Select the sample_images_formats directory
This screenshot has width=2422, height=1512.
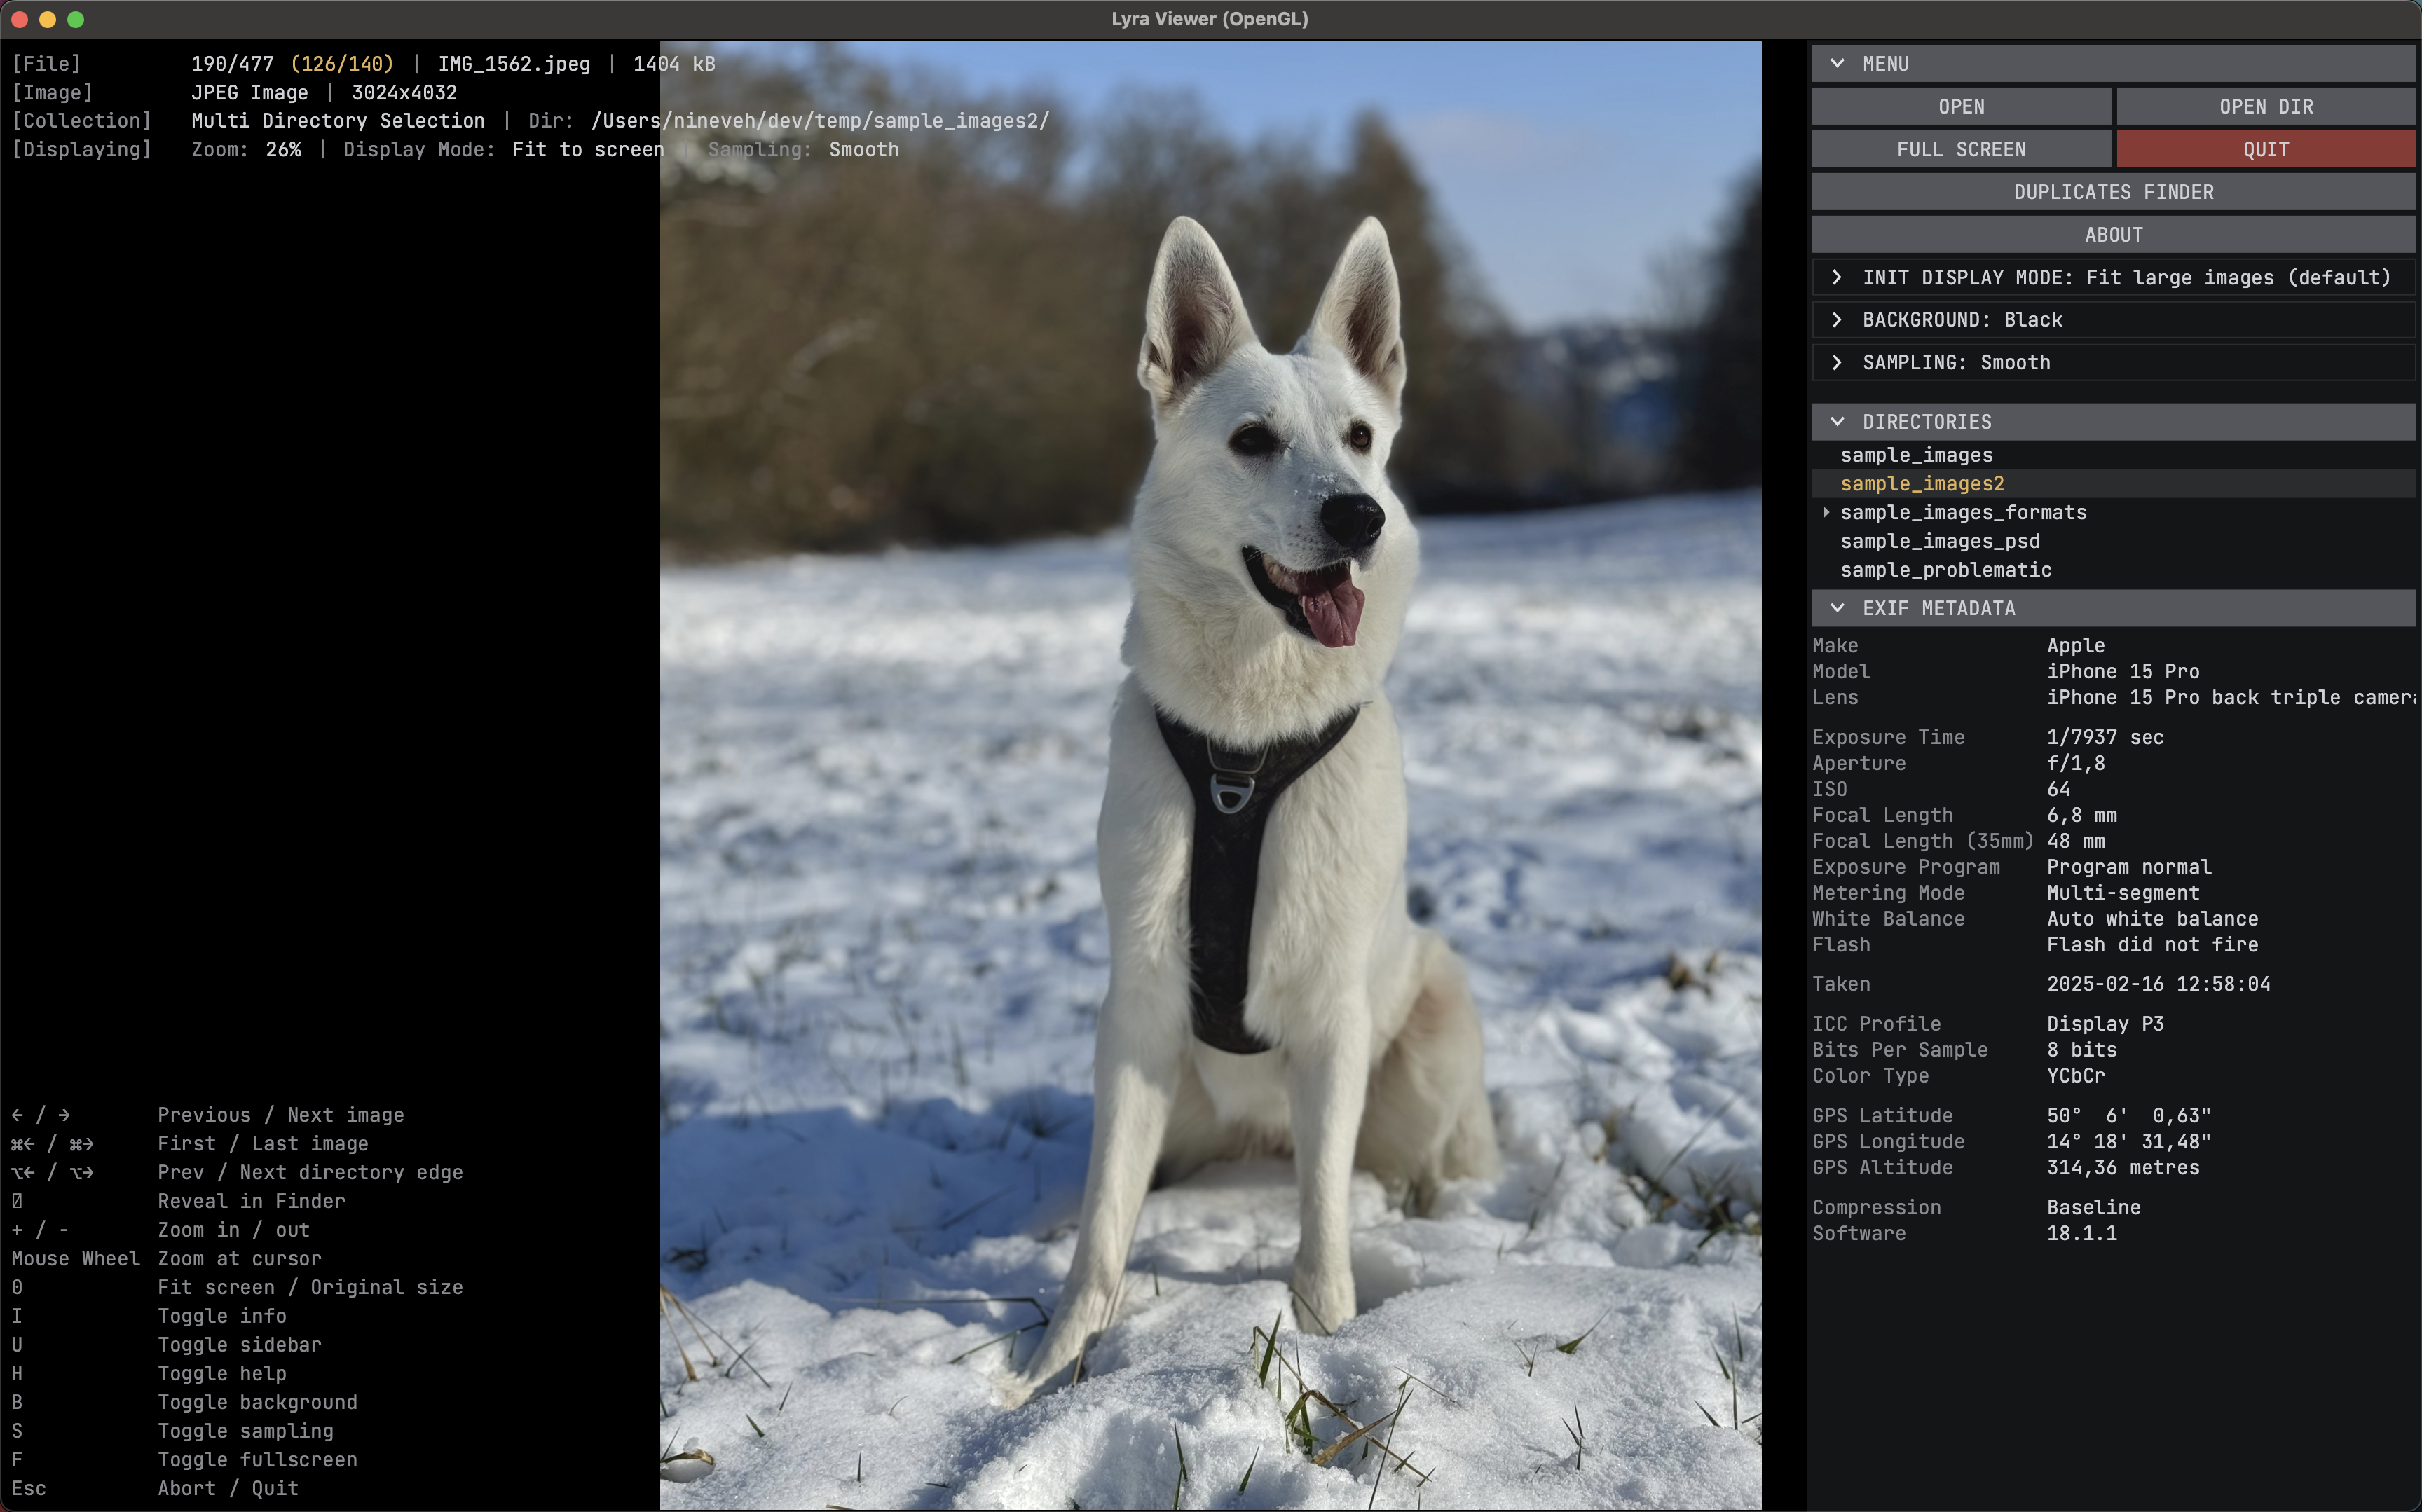1963,512
